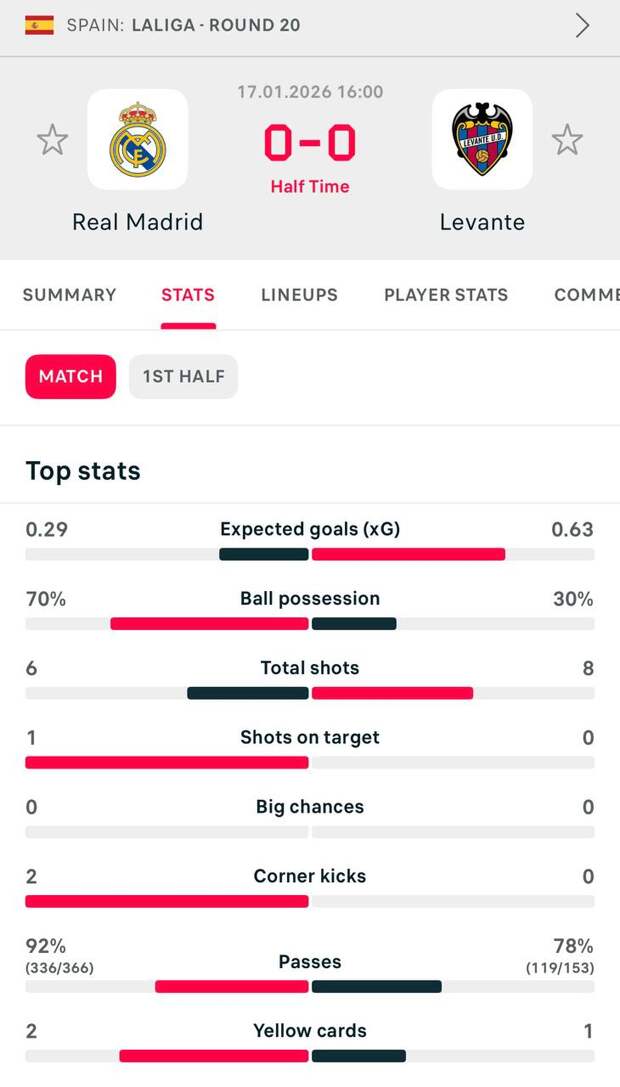
Task: Click the Levante team name
Action: tap(482, 222)
